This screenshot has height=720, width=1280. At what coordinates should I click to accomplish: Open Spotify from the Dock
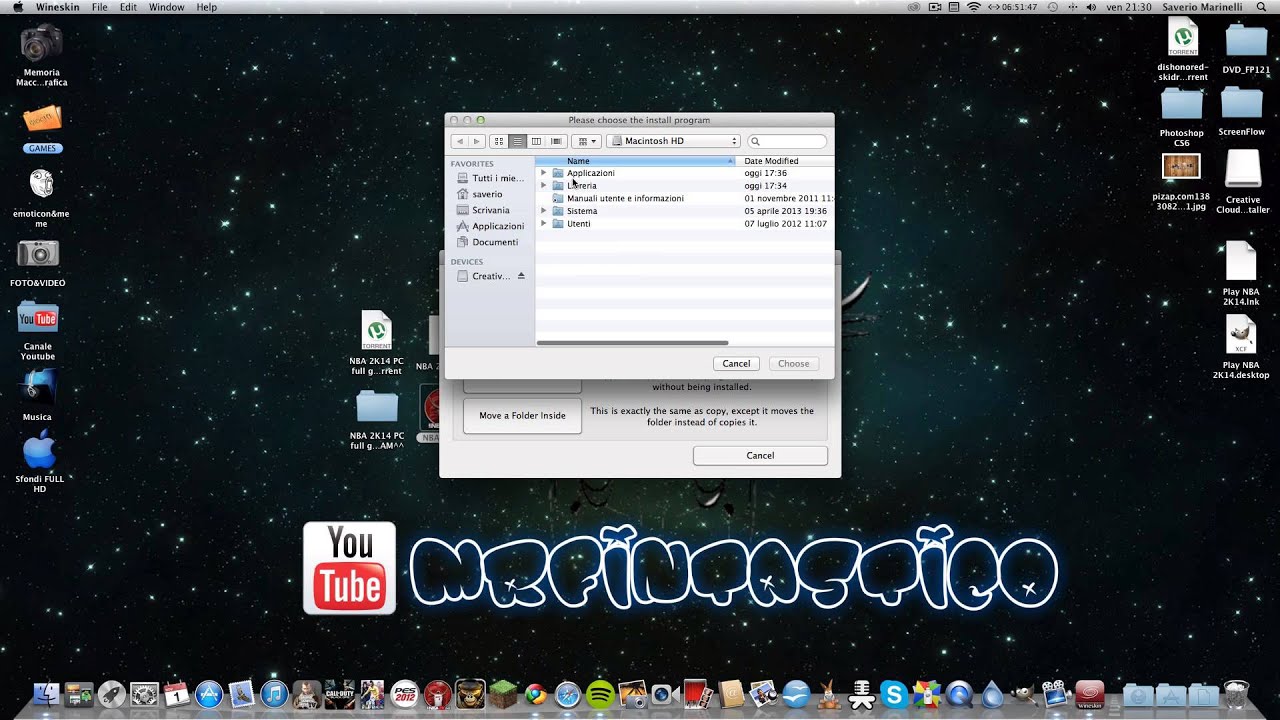[x=600, y=694]
